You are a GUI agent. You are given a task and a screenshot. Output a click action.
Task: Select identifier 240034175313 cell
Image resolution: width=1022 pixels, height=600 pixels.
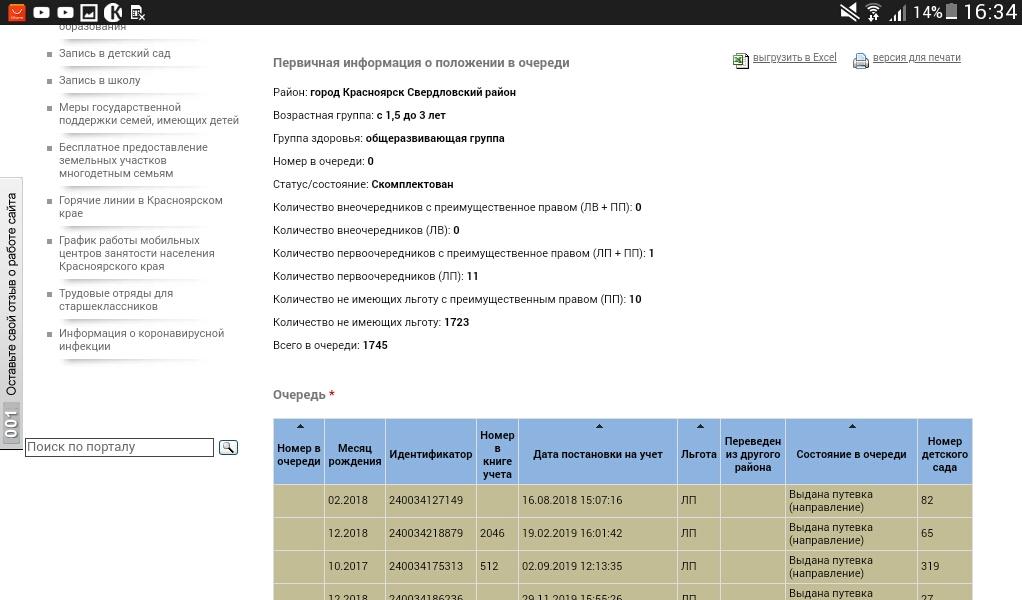pos(431,566)
